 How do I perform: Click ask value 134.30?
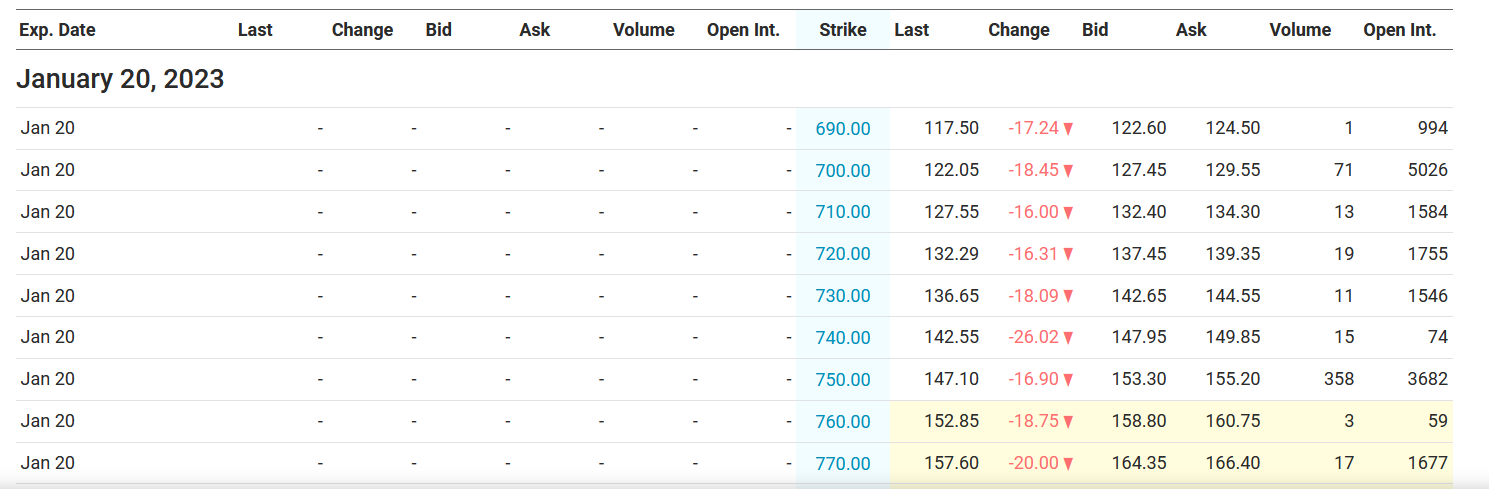point(1233,212)
